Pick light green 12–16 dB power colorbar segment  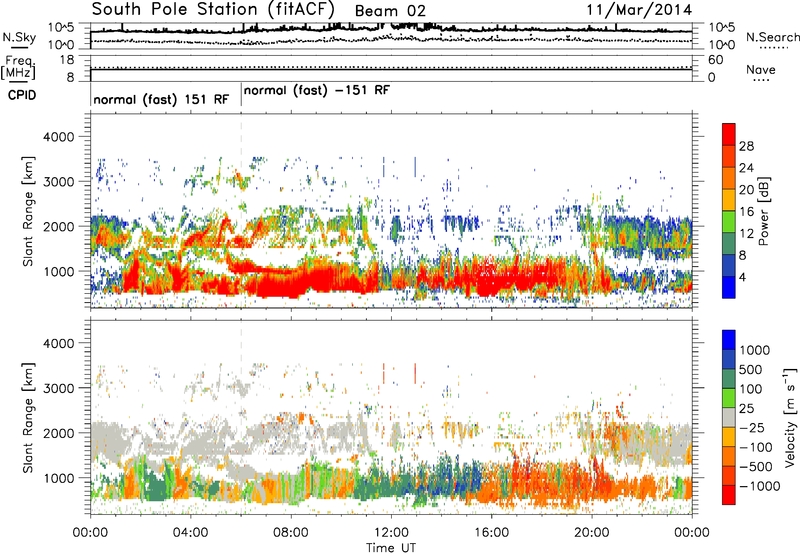coord(729,222)
